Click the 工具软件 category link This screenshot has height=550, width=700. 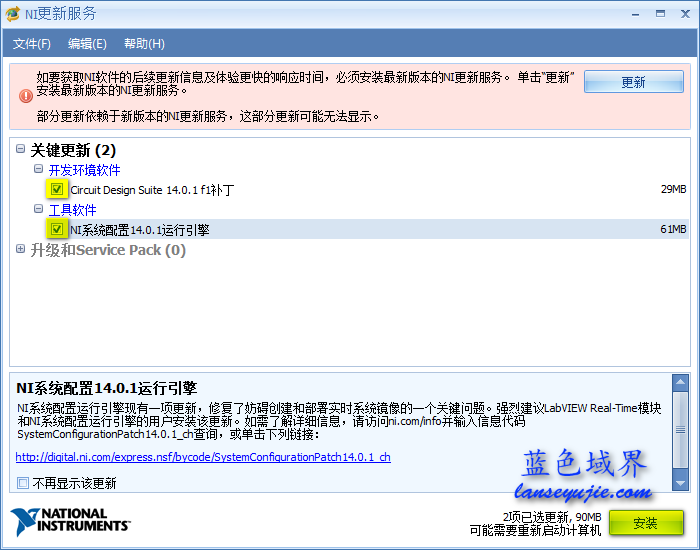point(72,210)
